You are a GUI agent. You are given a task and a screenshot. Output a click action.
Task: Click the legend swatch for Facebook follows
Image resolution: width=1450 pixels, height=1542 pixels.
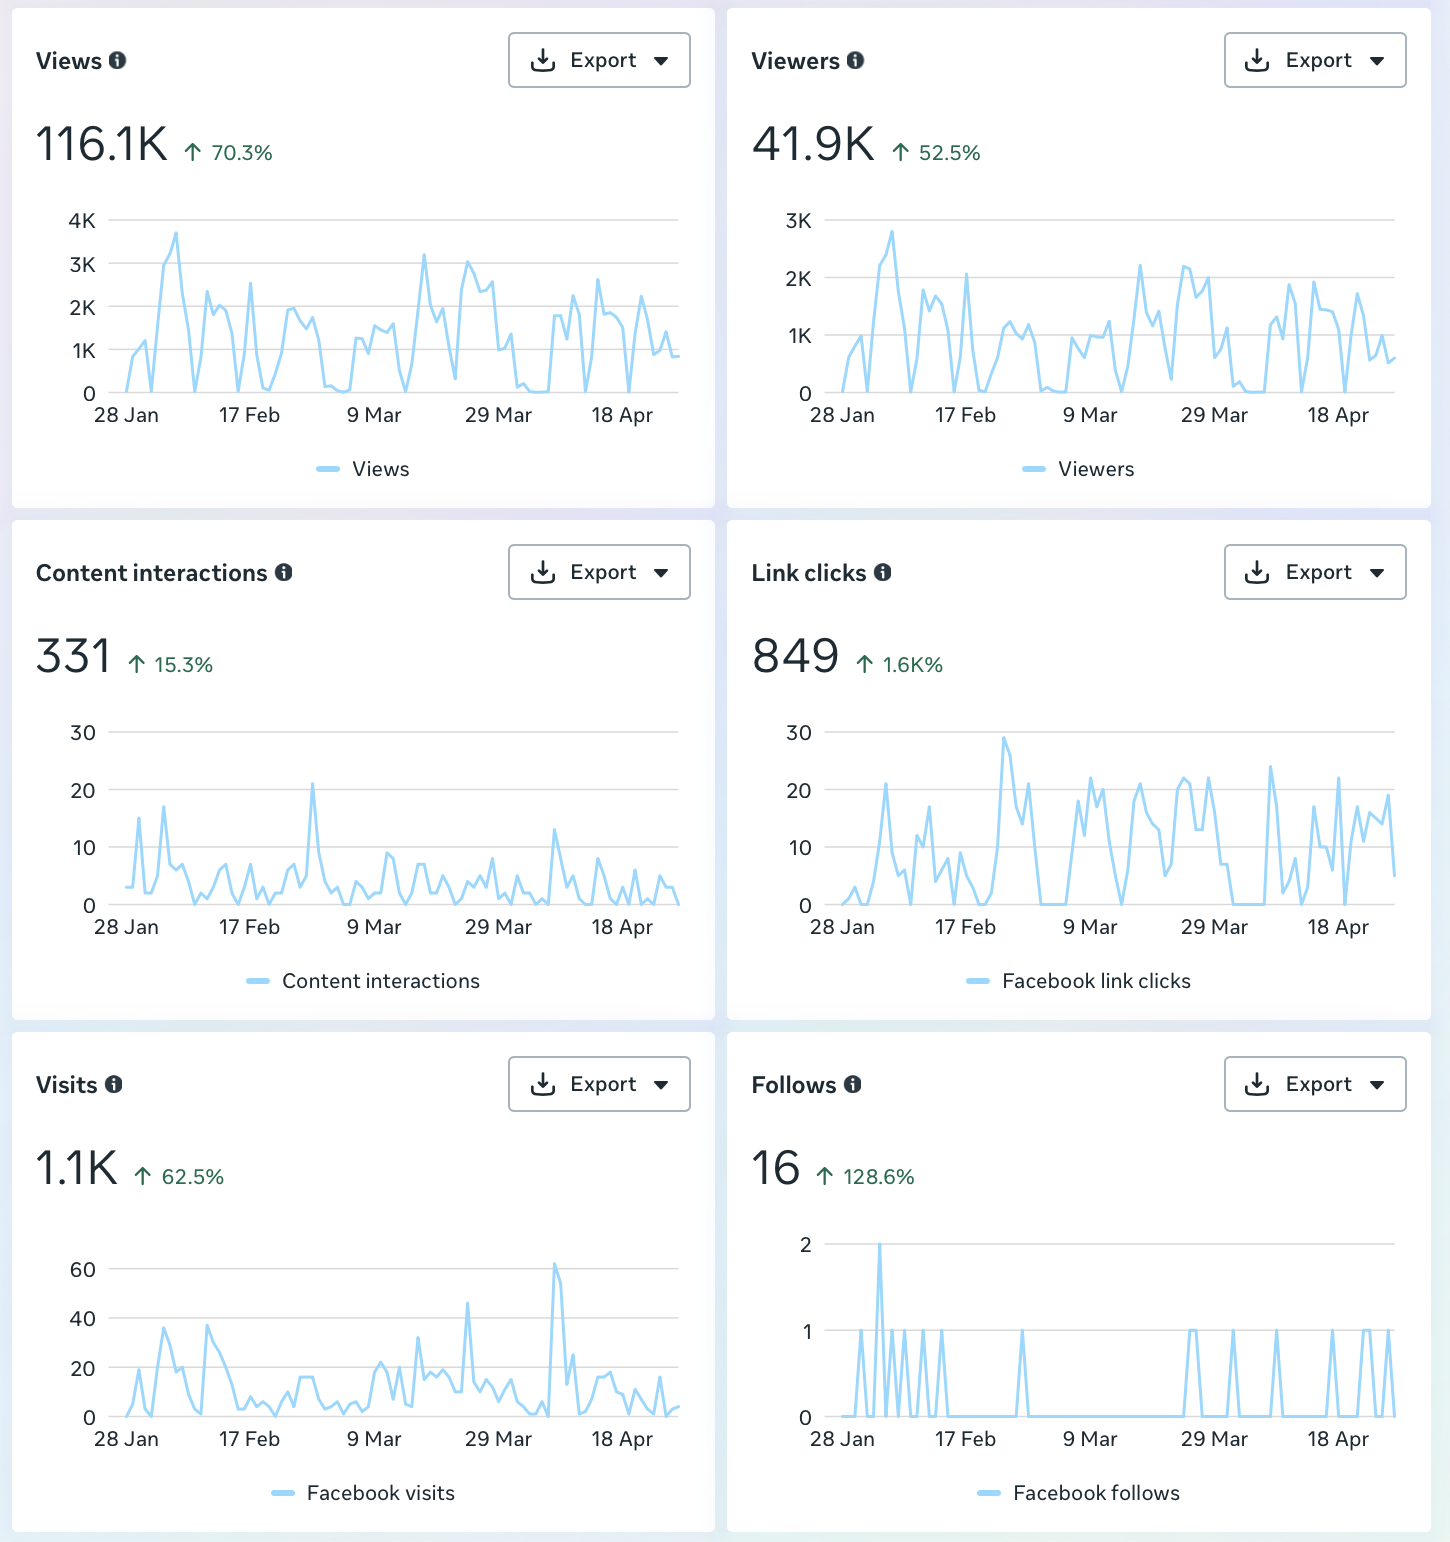pos(989,1493)
